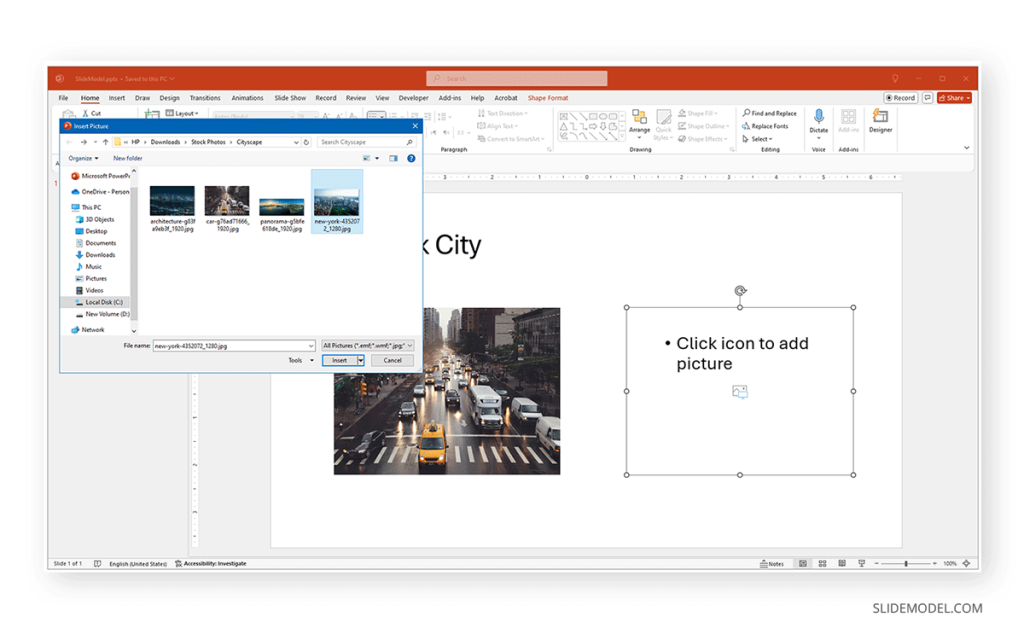The height and width of the screenshot is (634, 1024).
Task: Toggle the preview pane in the dialog
Action: point(393,158)
